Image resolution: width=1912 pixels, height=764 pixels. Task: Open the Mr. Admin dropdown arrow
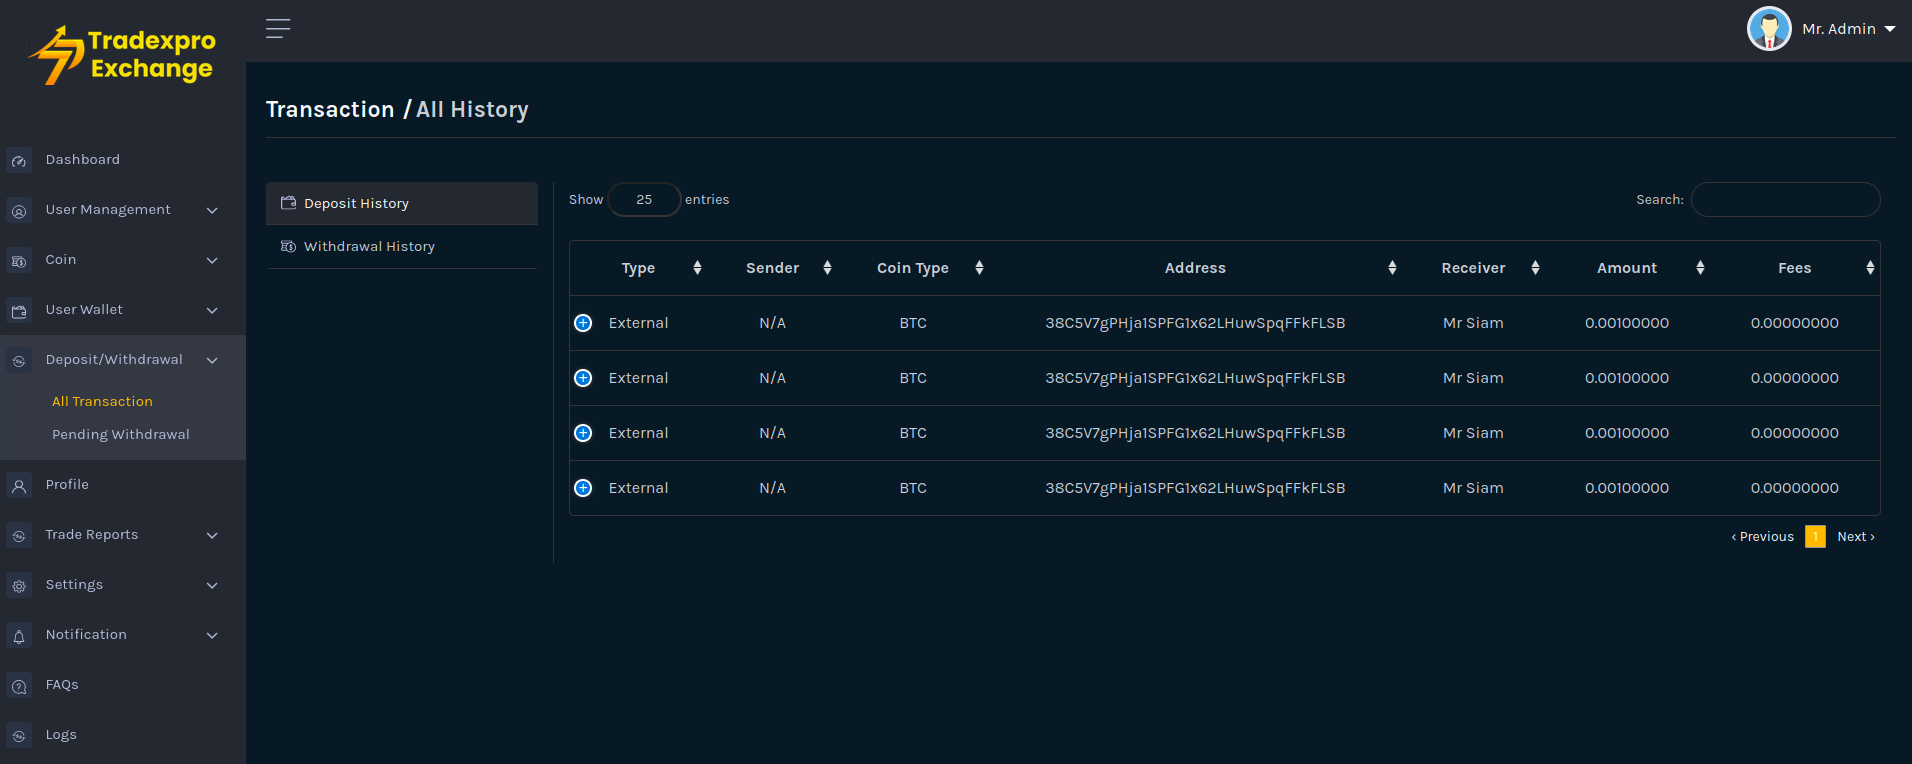(x=1889, y=29)
